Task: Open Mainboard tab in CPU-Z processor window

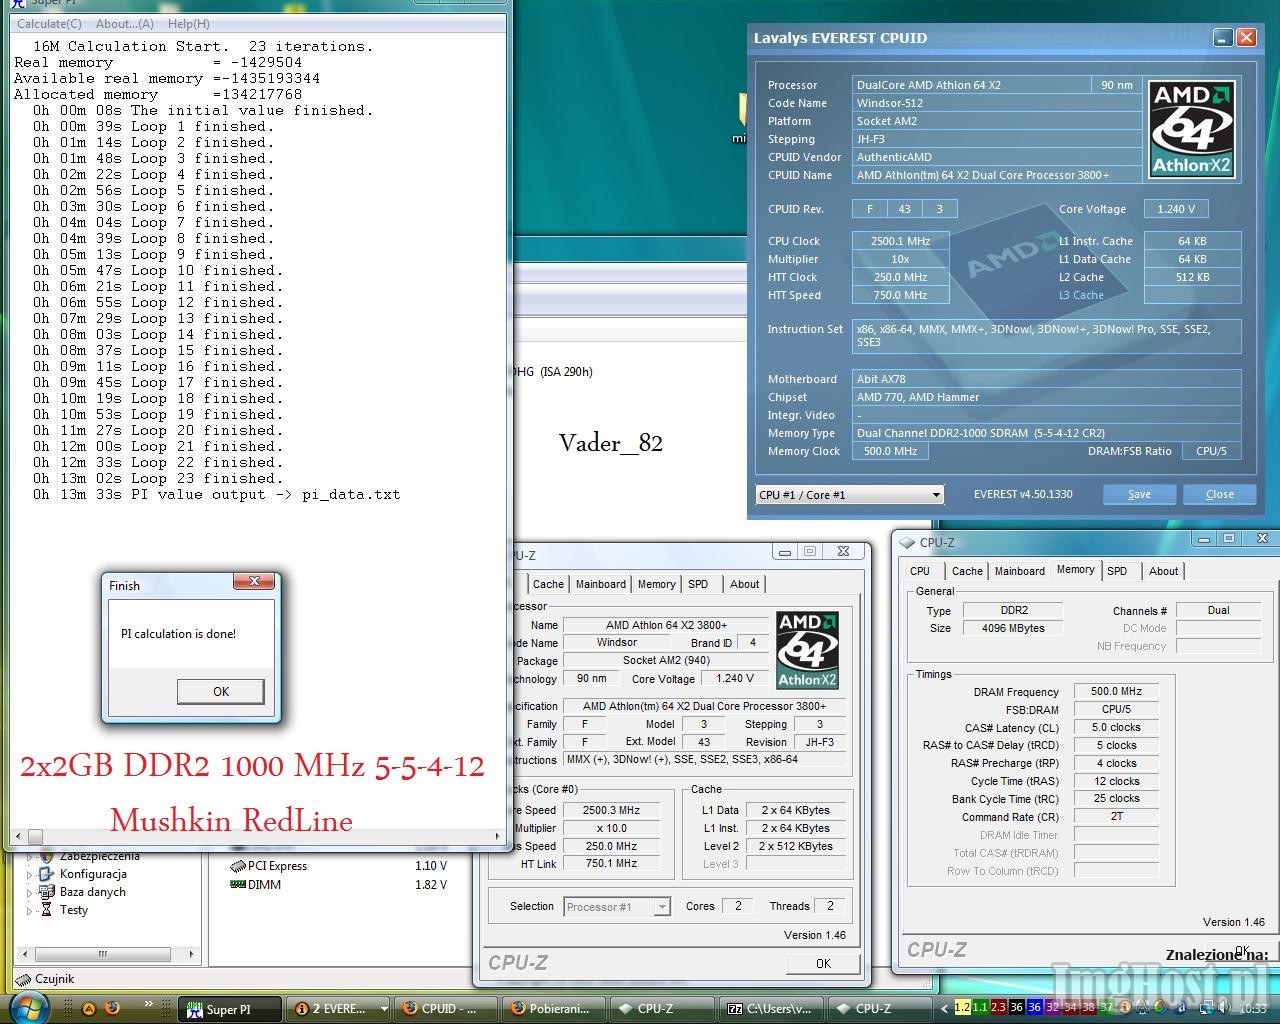Action: click(600, 584)
